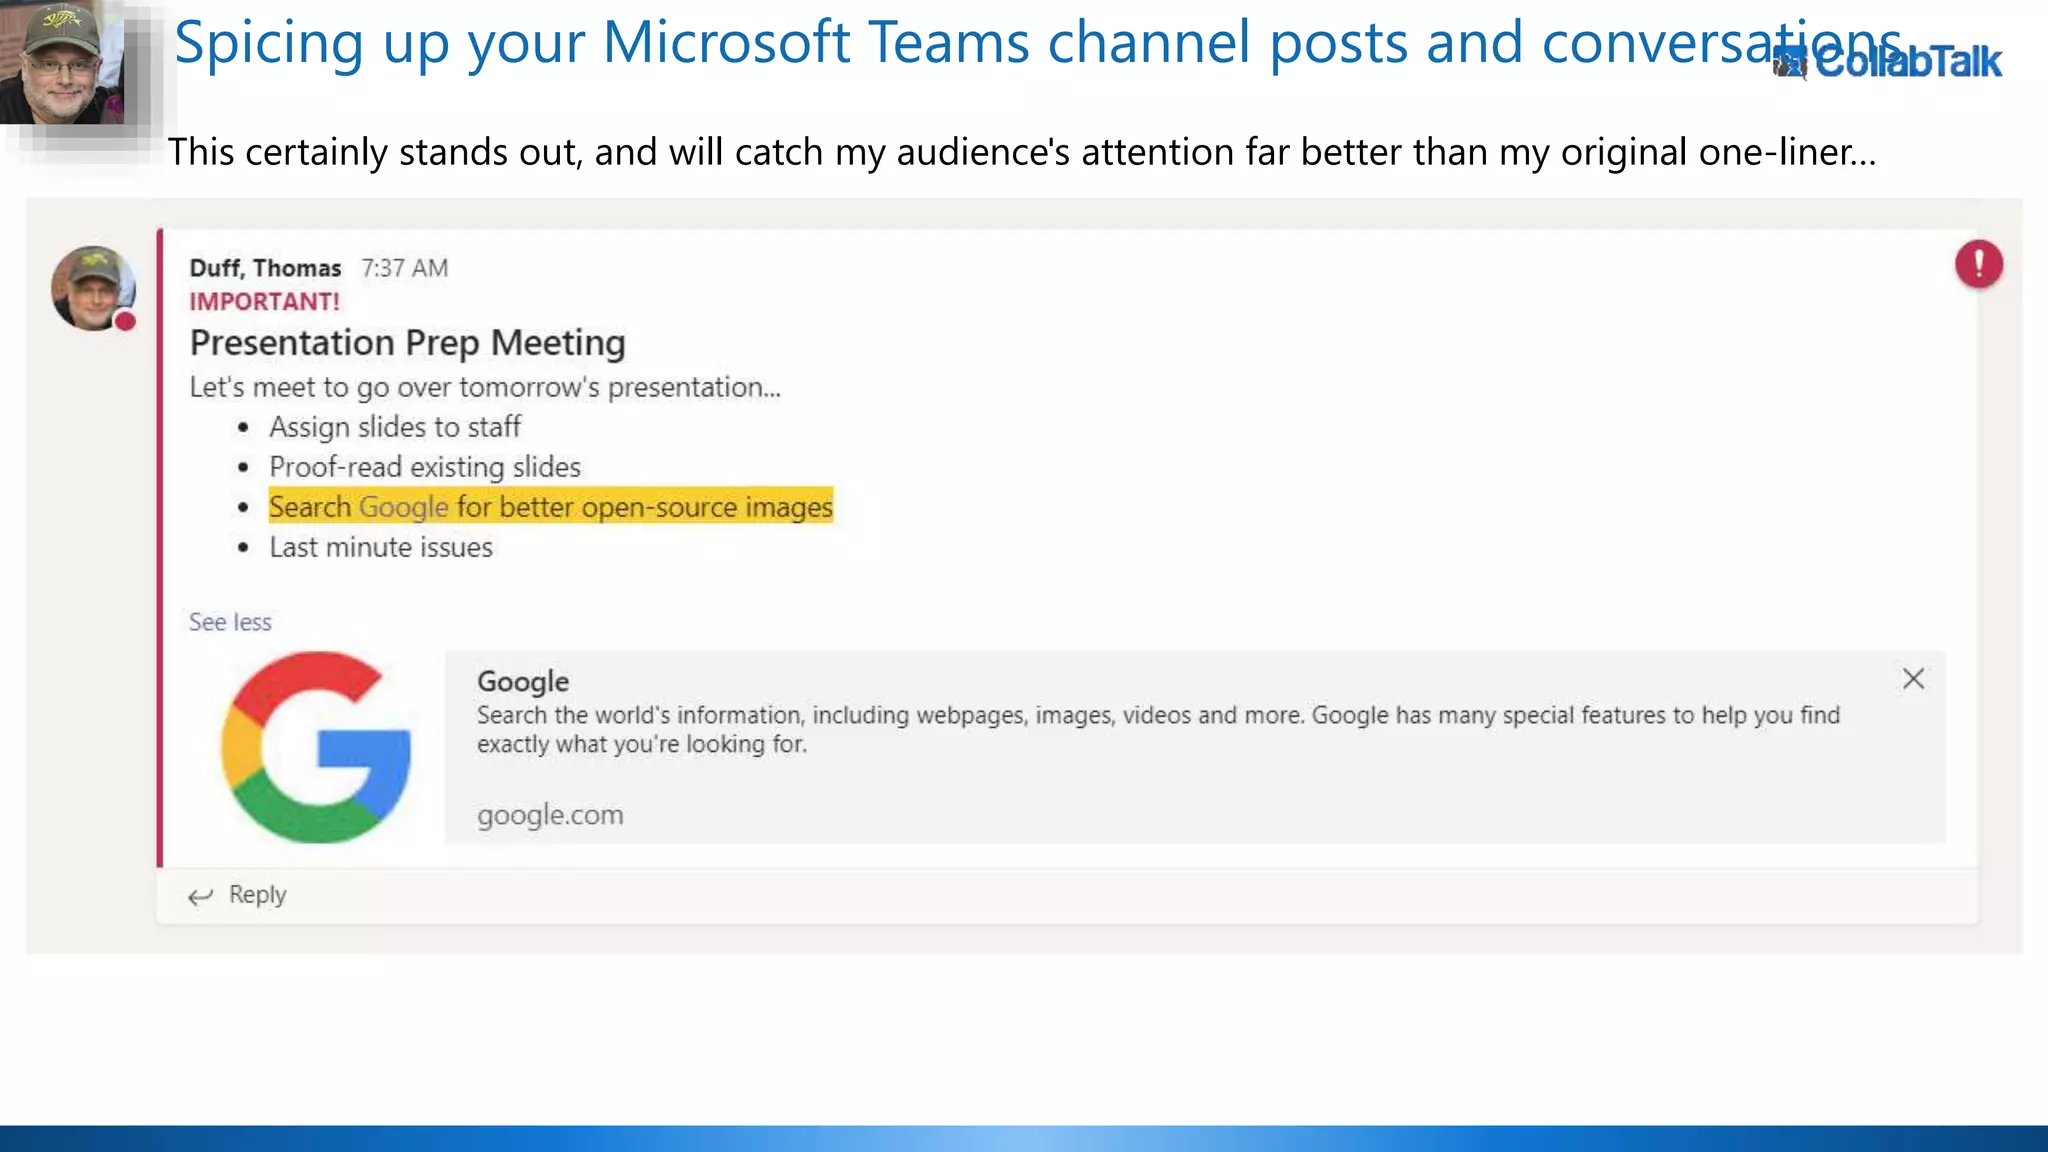
Task: Click the Google preview description text
Action: point(1158,729)
